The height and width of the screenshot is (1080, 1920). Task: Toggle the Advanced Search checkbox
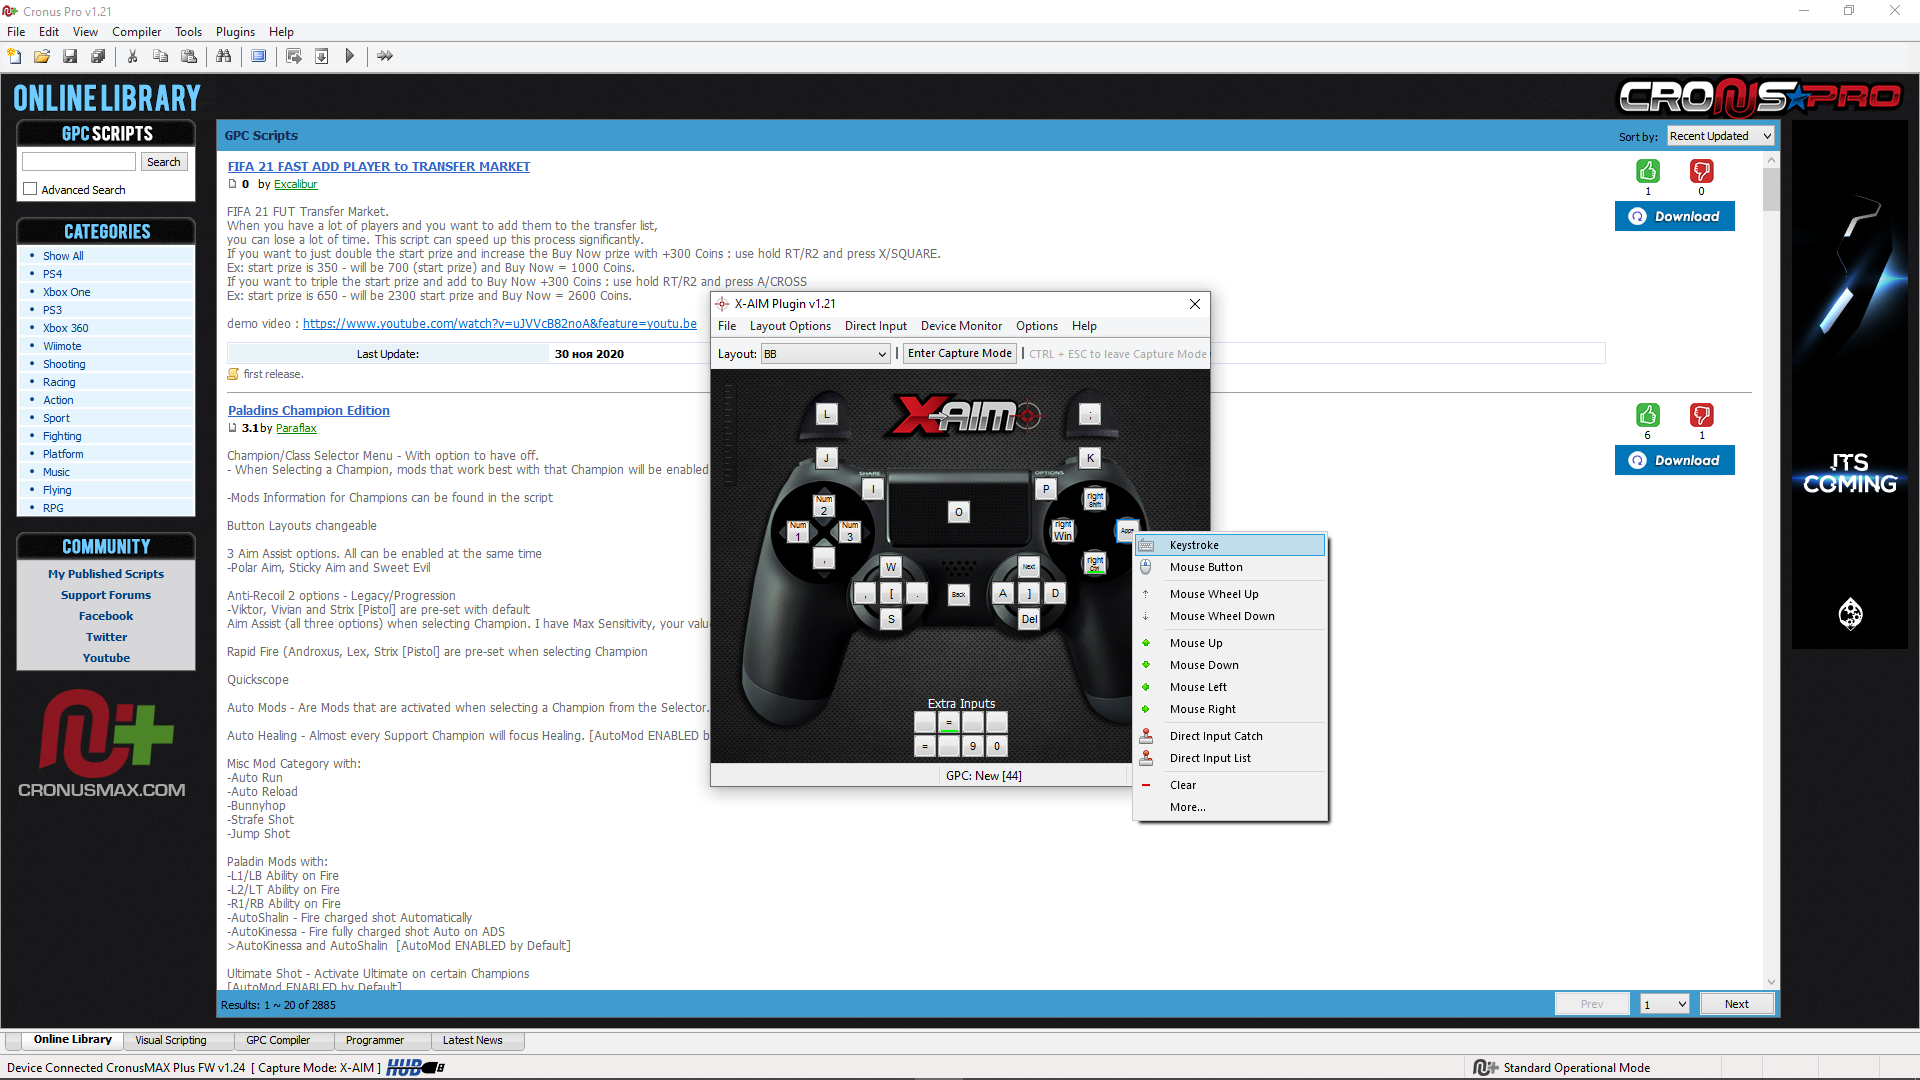tap(30, 190)
